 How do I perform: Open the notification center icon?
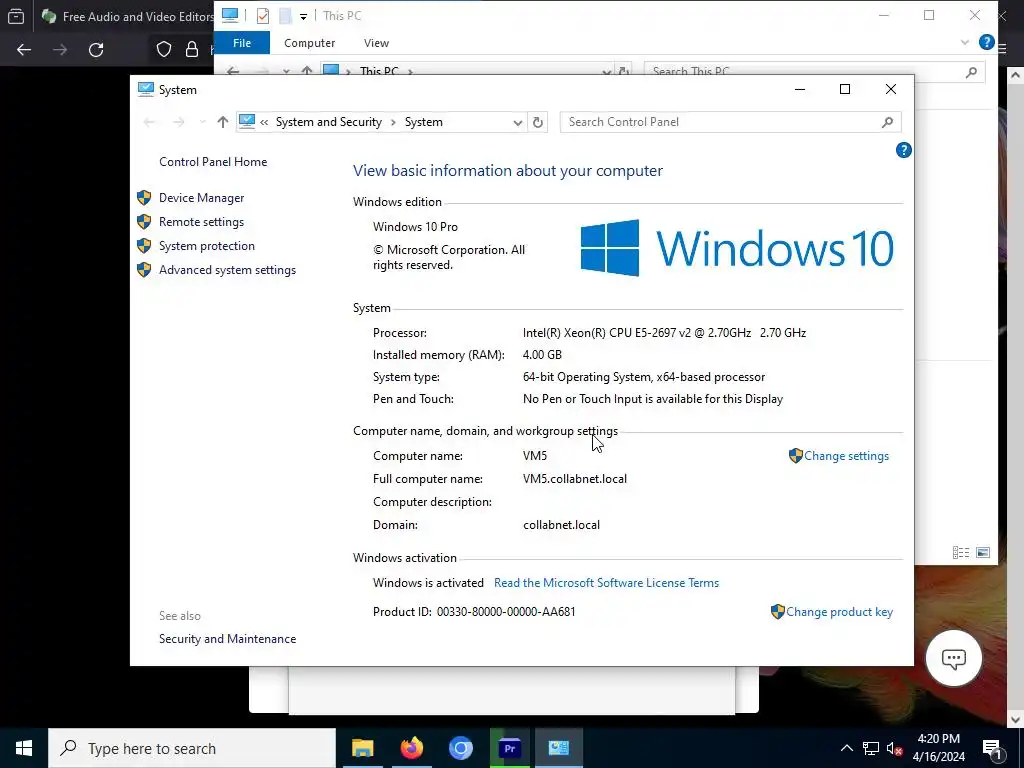click(x=993, y=748)
